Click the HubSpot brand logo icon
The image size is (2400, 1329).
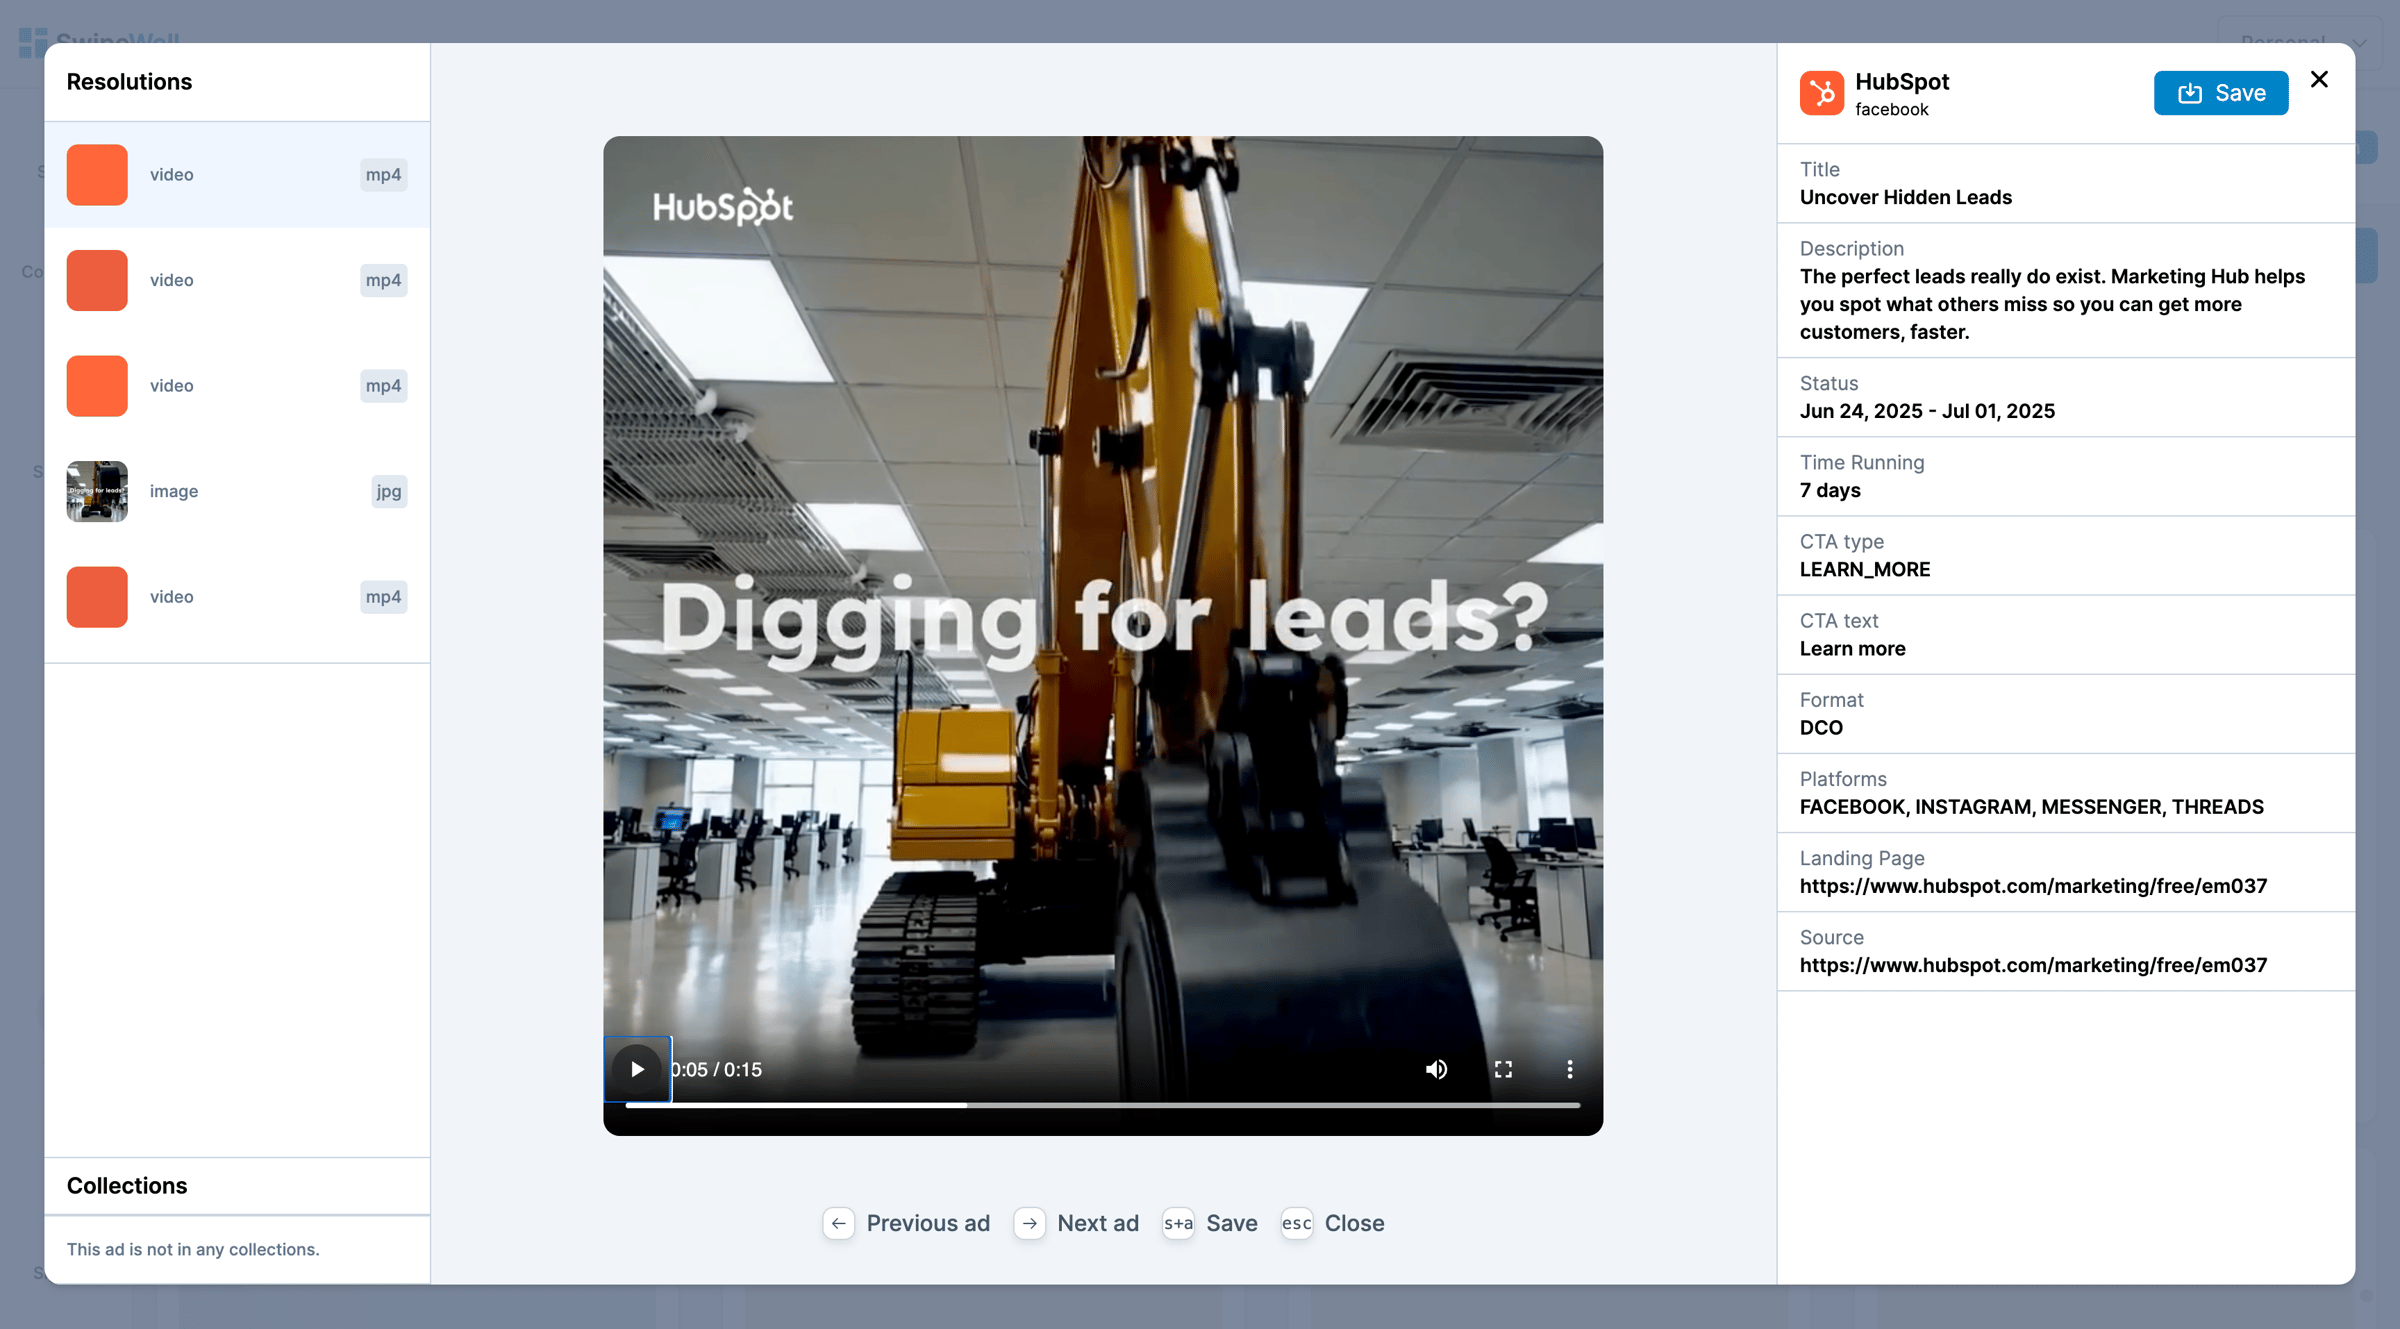tap(1821, 93)
